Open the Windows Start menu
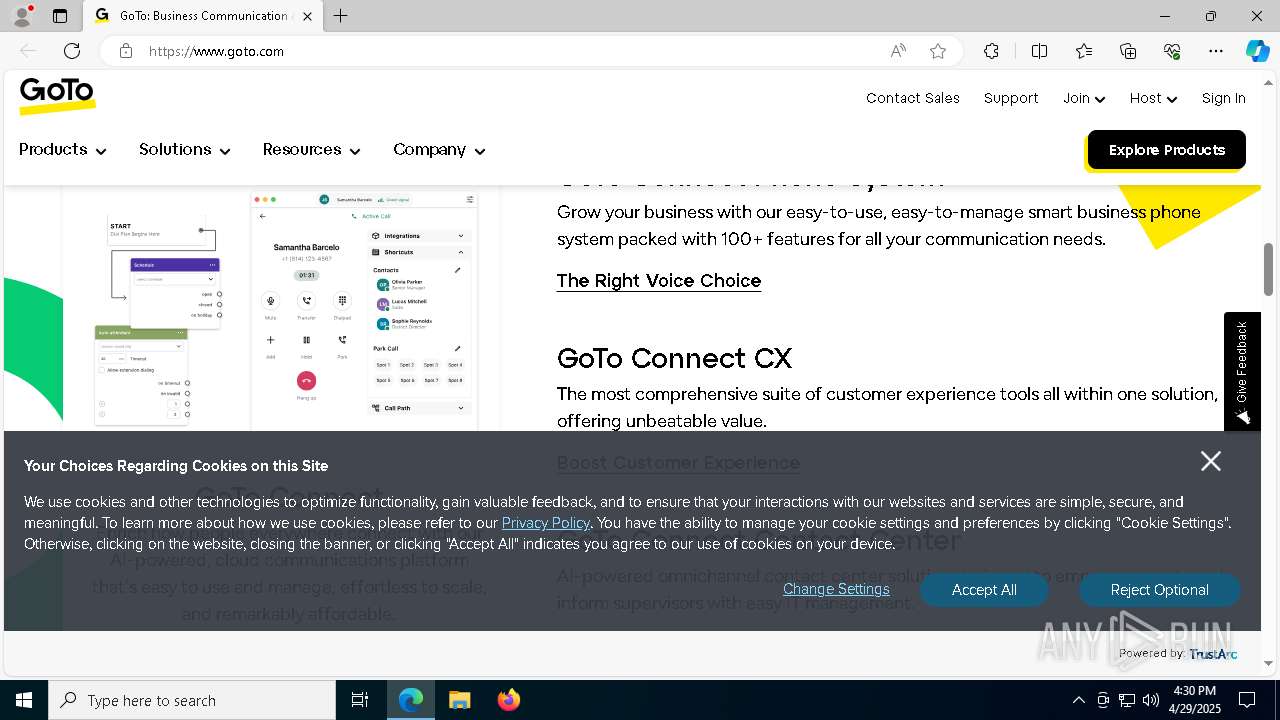The image size is (1280, 720). 24,700
